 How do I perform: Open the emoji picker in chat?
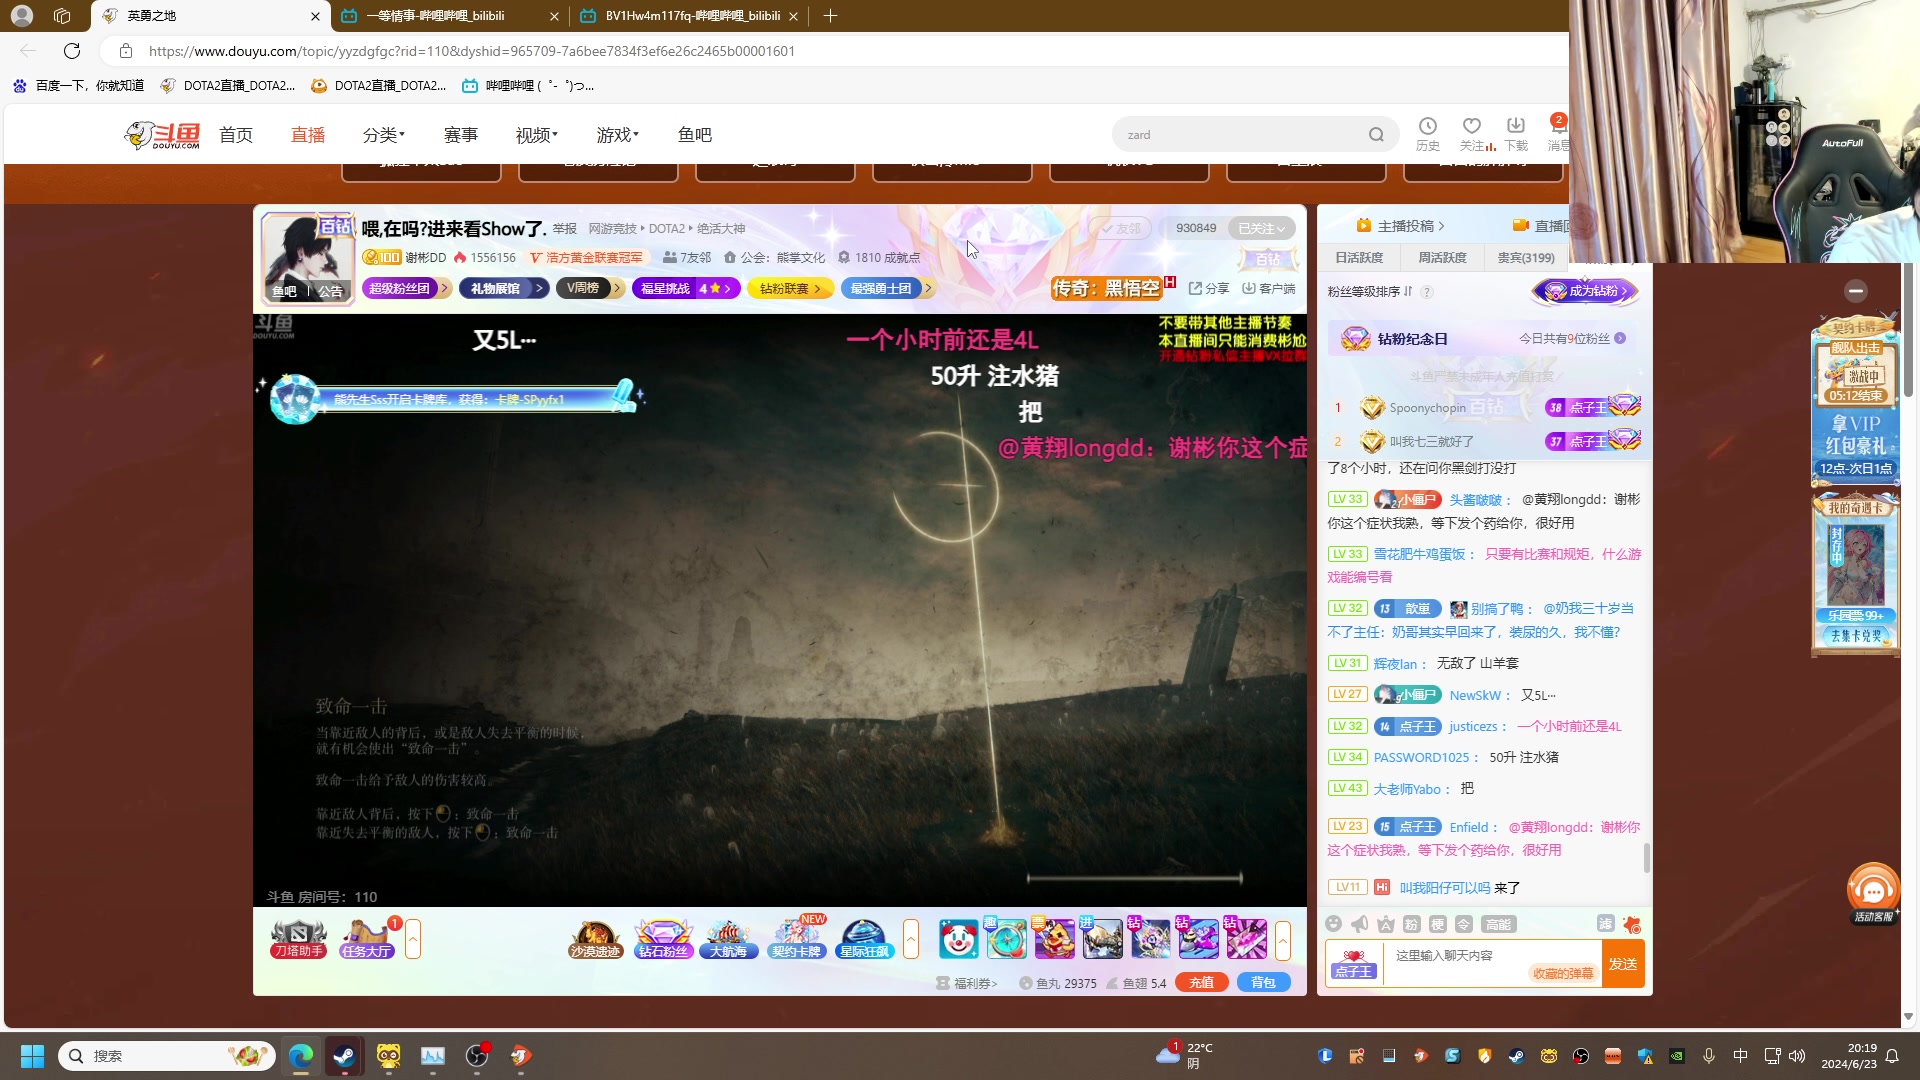tap(1334, 925)
